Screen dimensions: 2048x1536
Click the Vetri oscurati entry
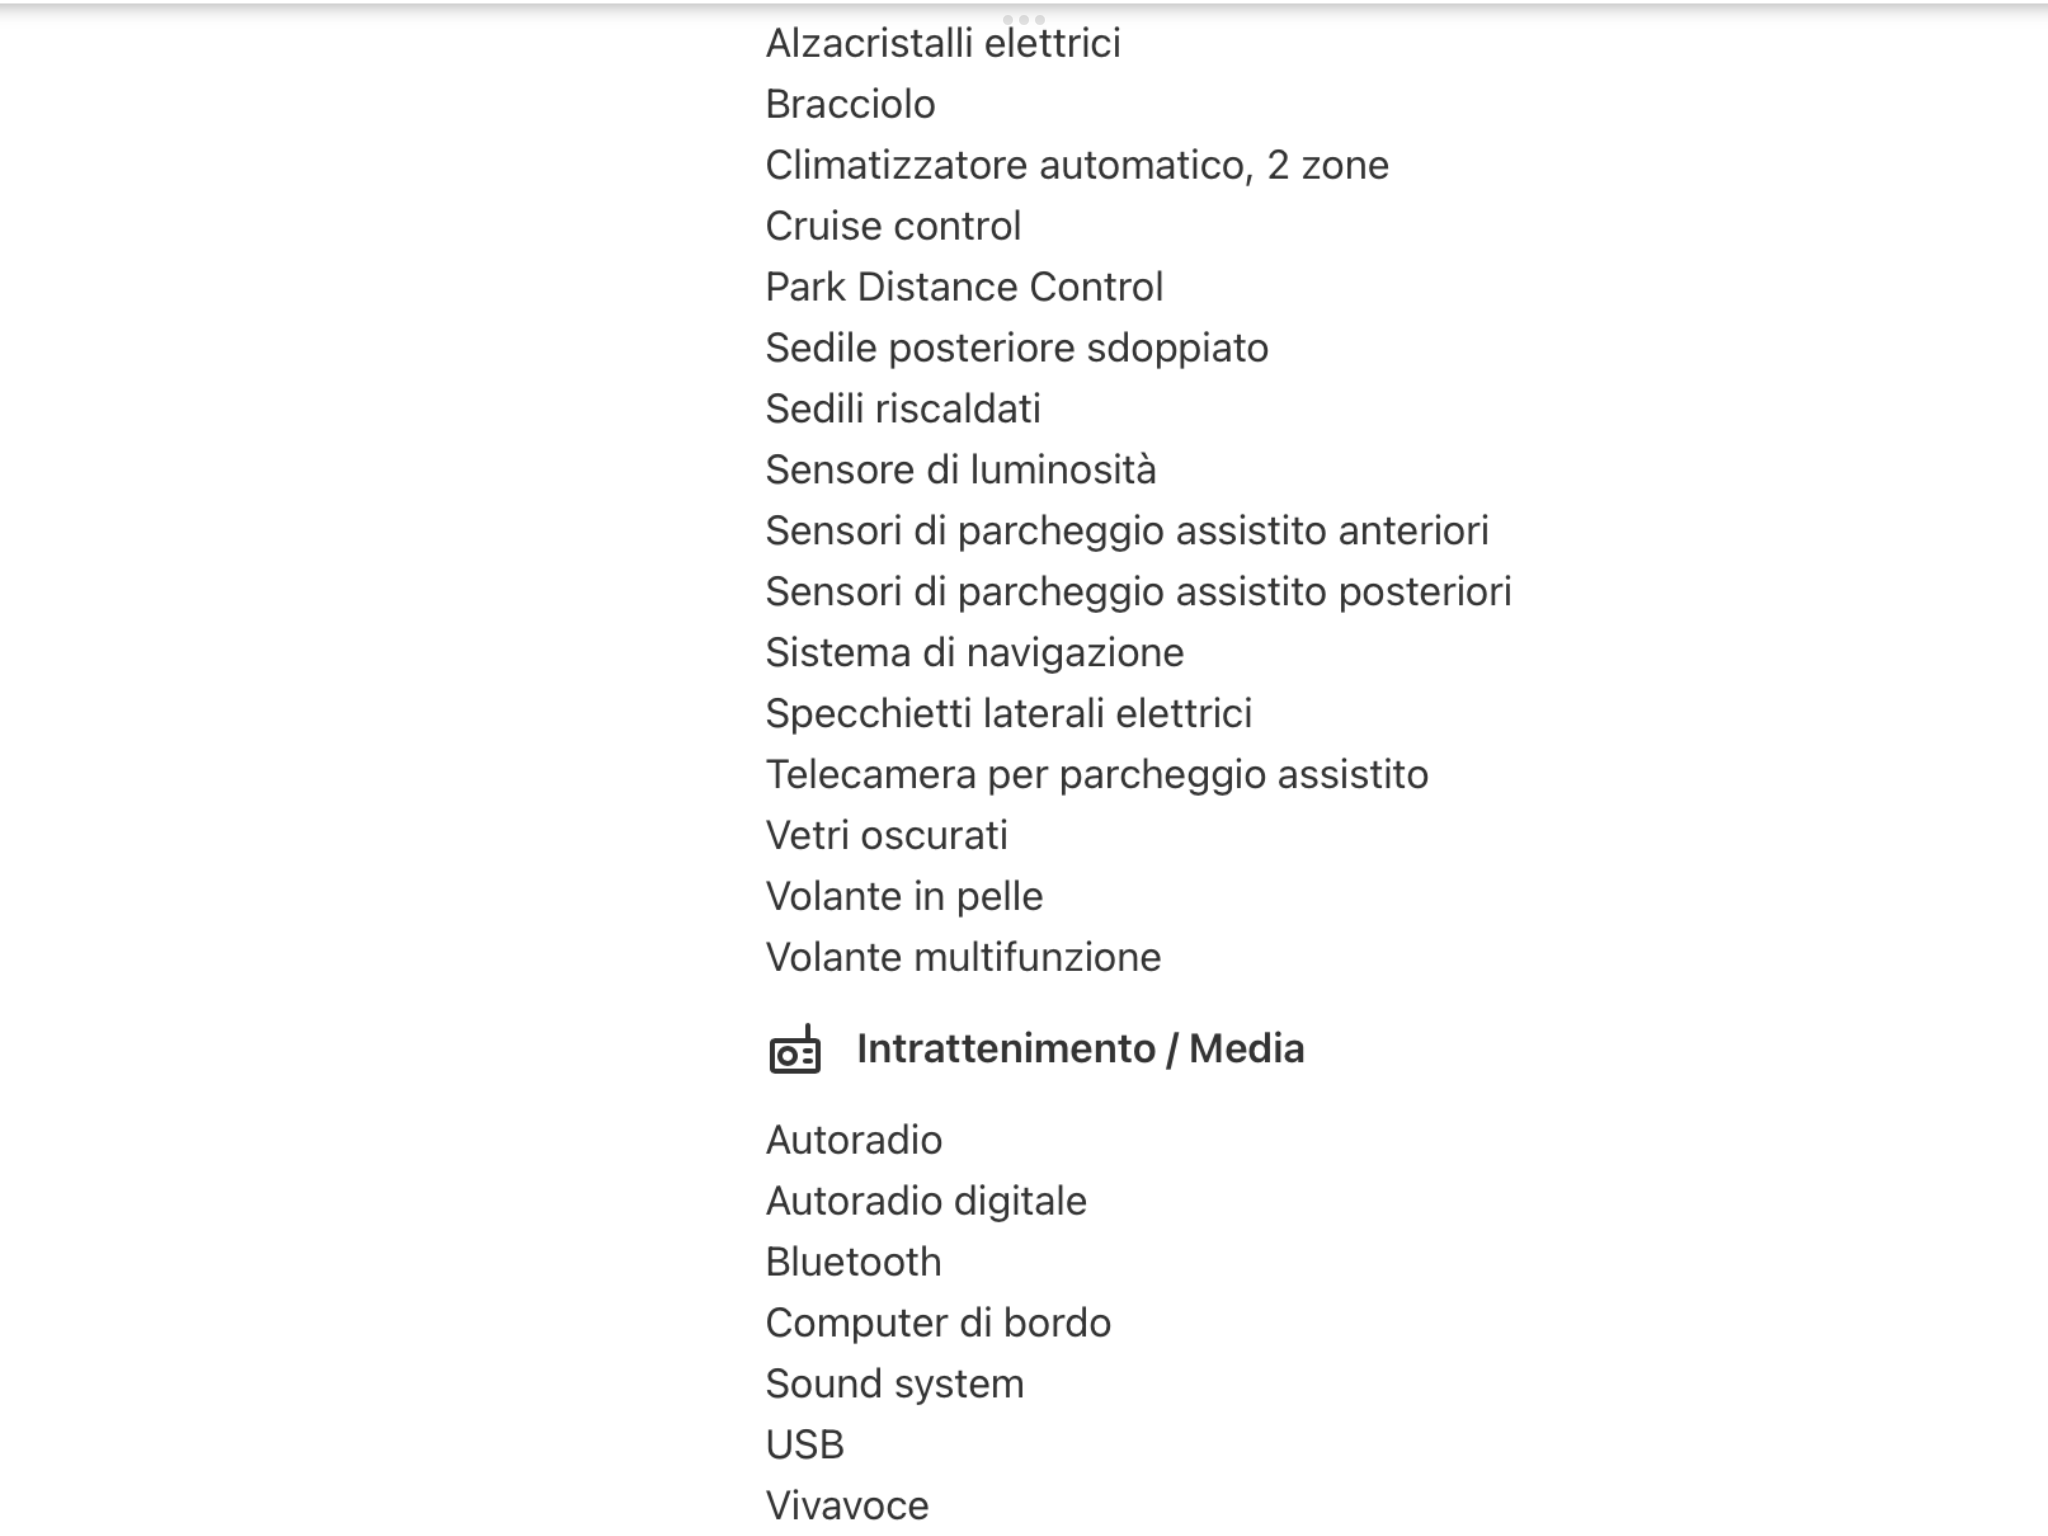pyautogui.click(x=887, y=836)
